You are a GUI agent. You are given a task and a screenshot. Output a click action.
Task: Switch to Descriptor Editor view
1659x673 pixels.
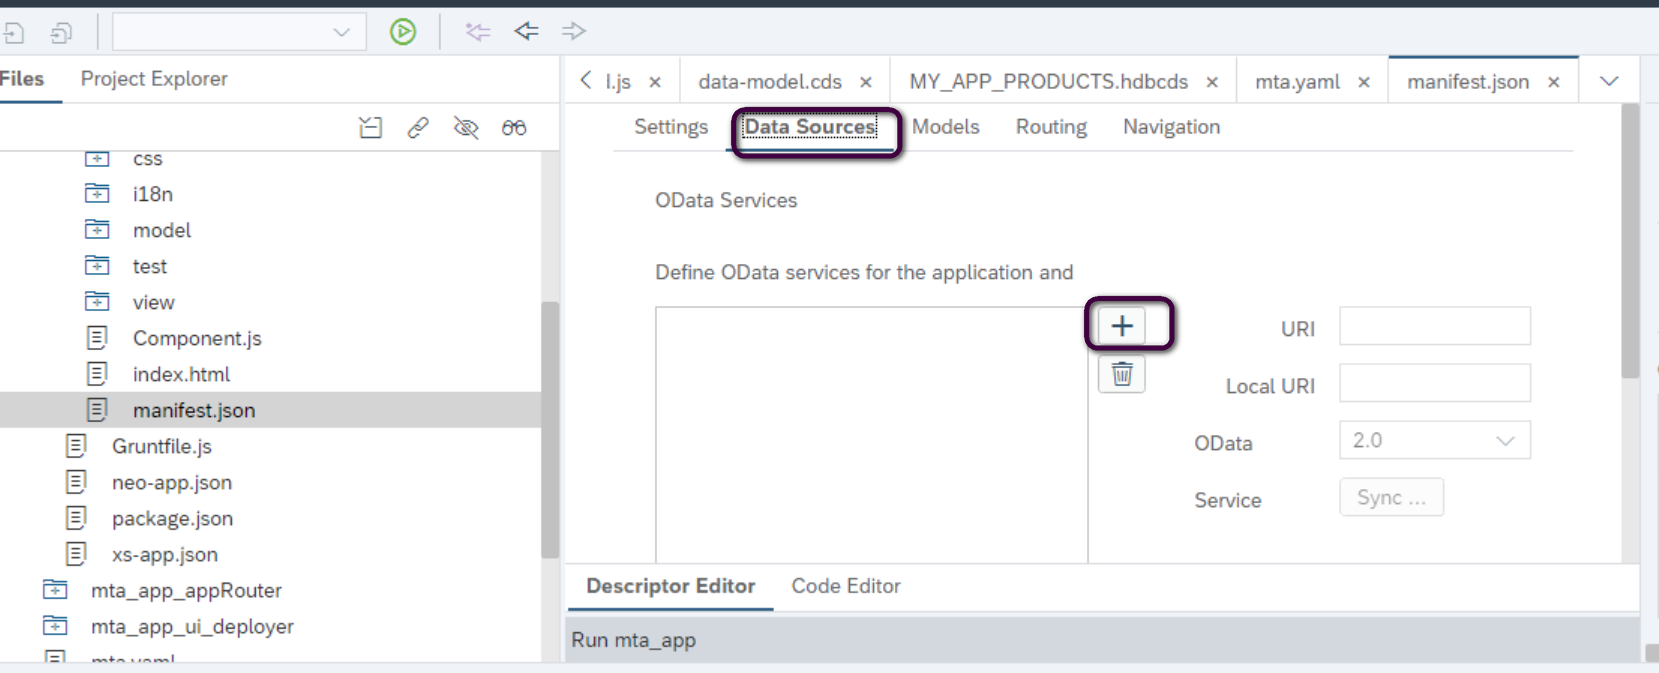tap(670, 587)
